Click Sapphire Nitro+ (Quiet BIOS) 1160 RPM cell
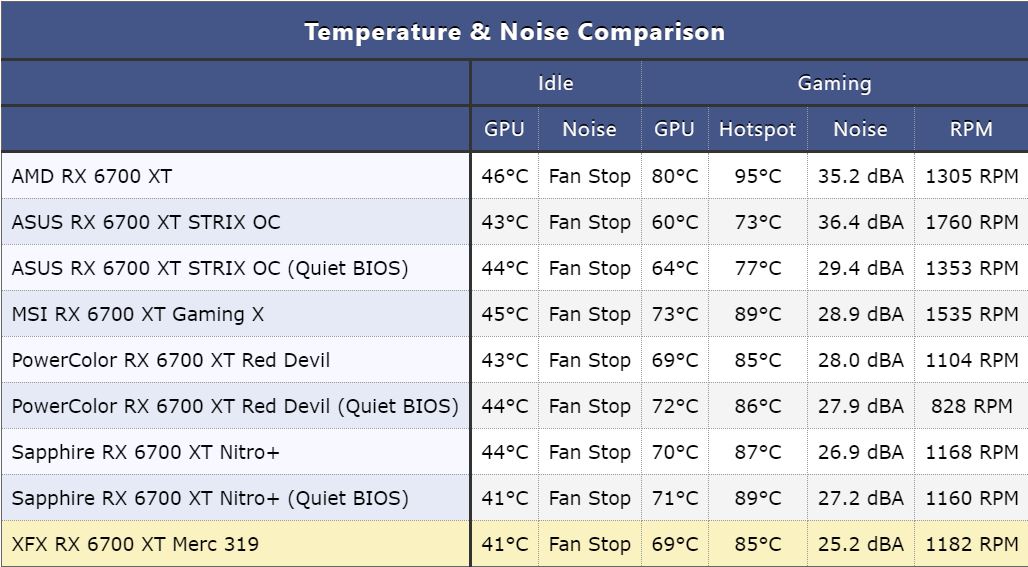This screenshot has width=1028, height=567. tap(972, 498)
